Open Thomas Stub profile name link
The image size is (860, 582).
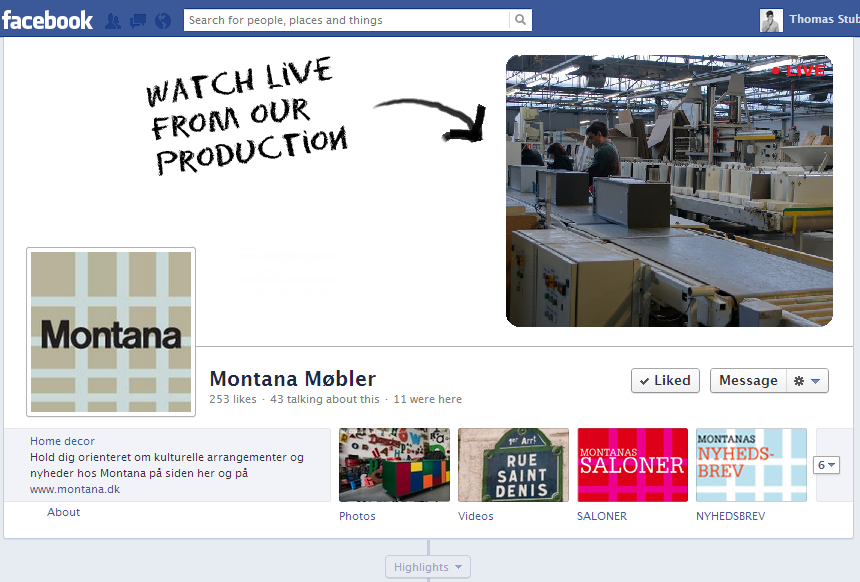point(824,19)
